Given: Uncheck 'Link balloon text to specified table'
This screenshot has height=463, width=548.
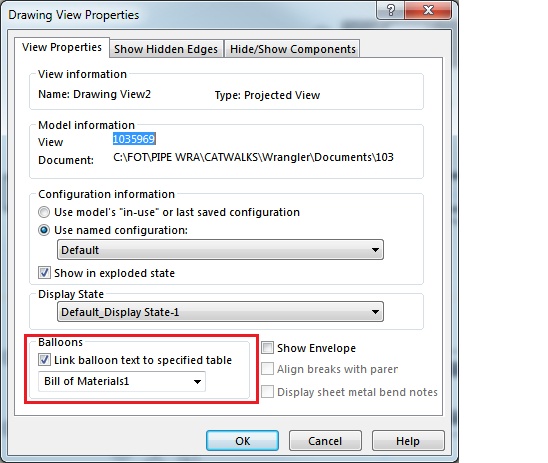Looking at the screenshot, I should tap(44, 360).
